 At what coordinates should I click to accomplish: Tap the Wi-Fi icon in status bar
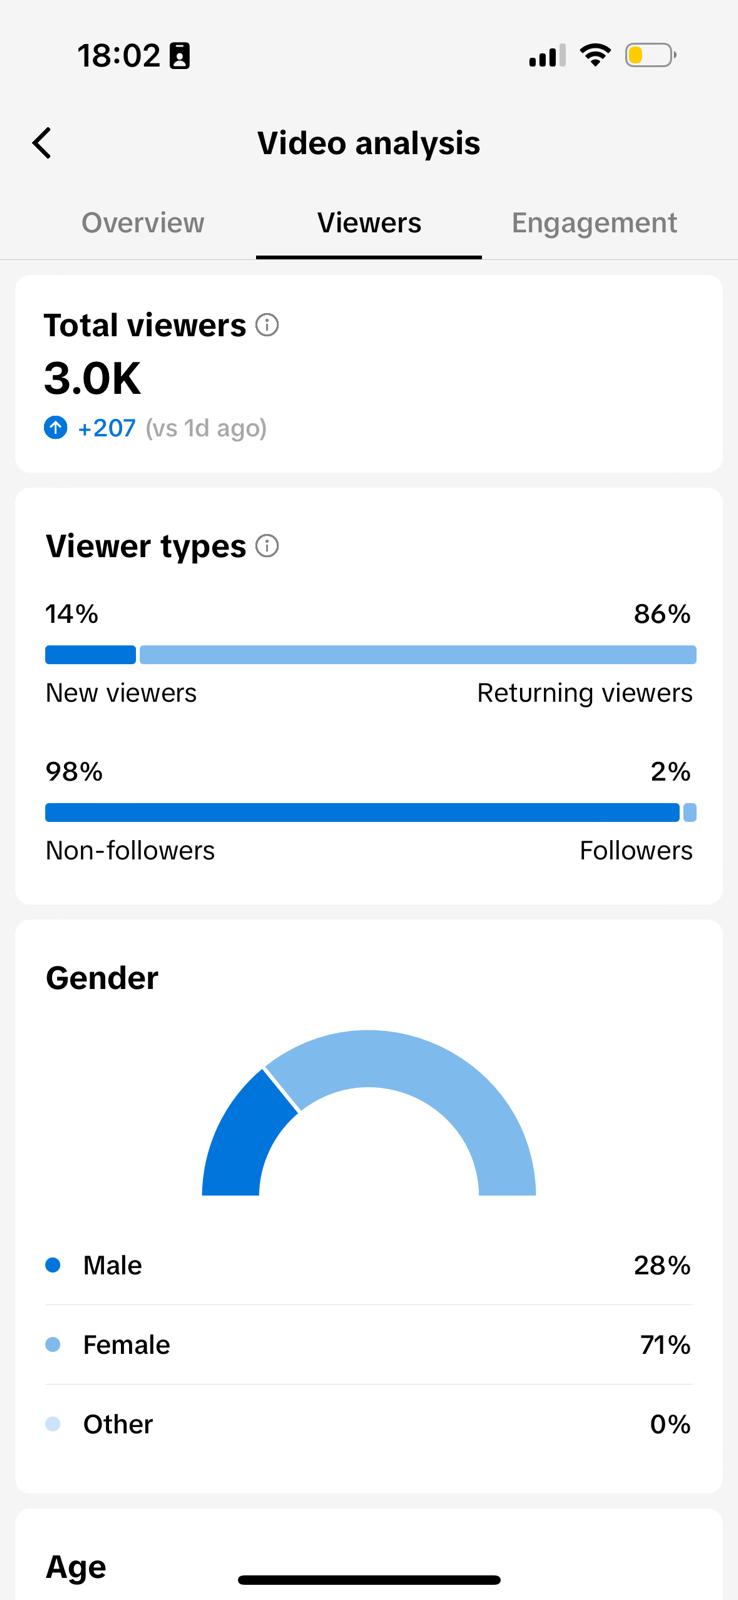595,55
